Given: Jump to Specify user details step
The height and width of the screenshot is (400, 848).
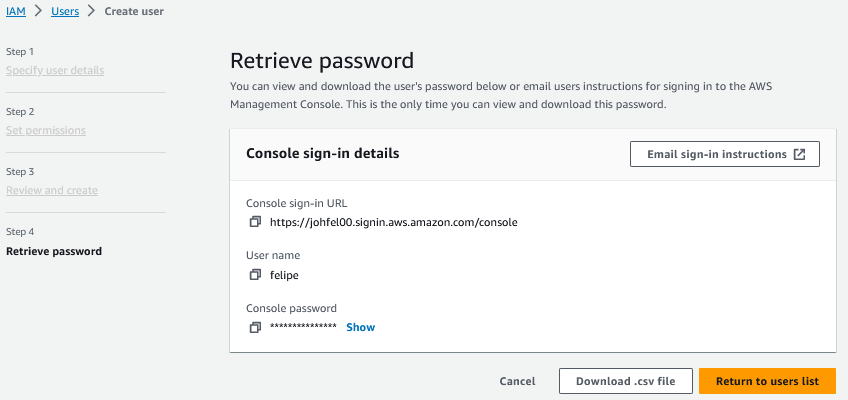Looking at the screenshot, I should (x=55, y=70).
